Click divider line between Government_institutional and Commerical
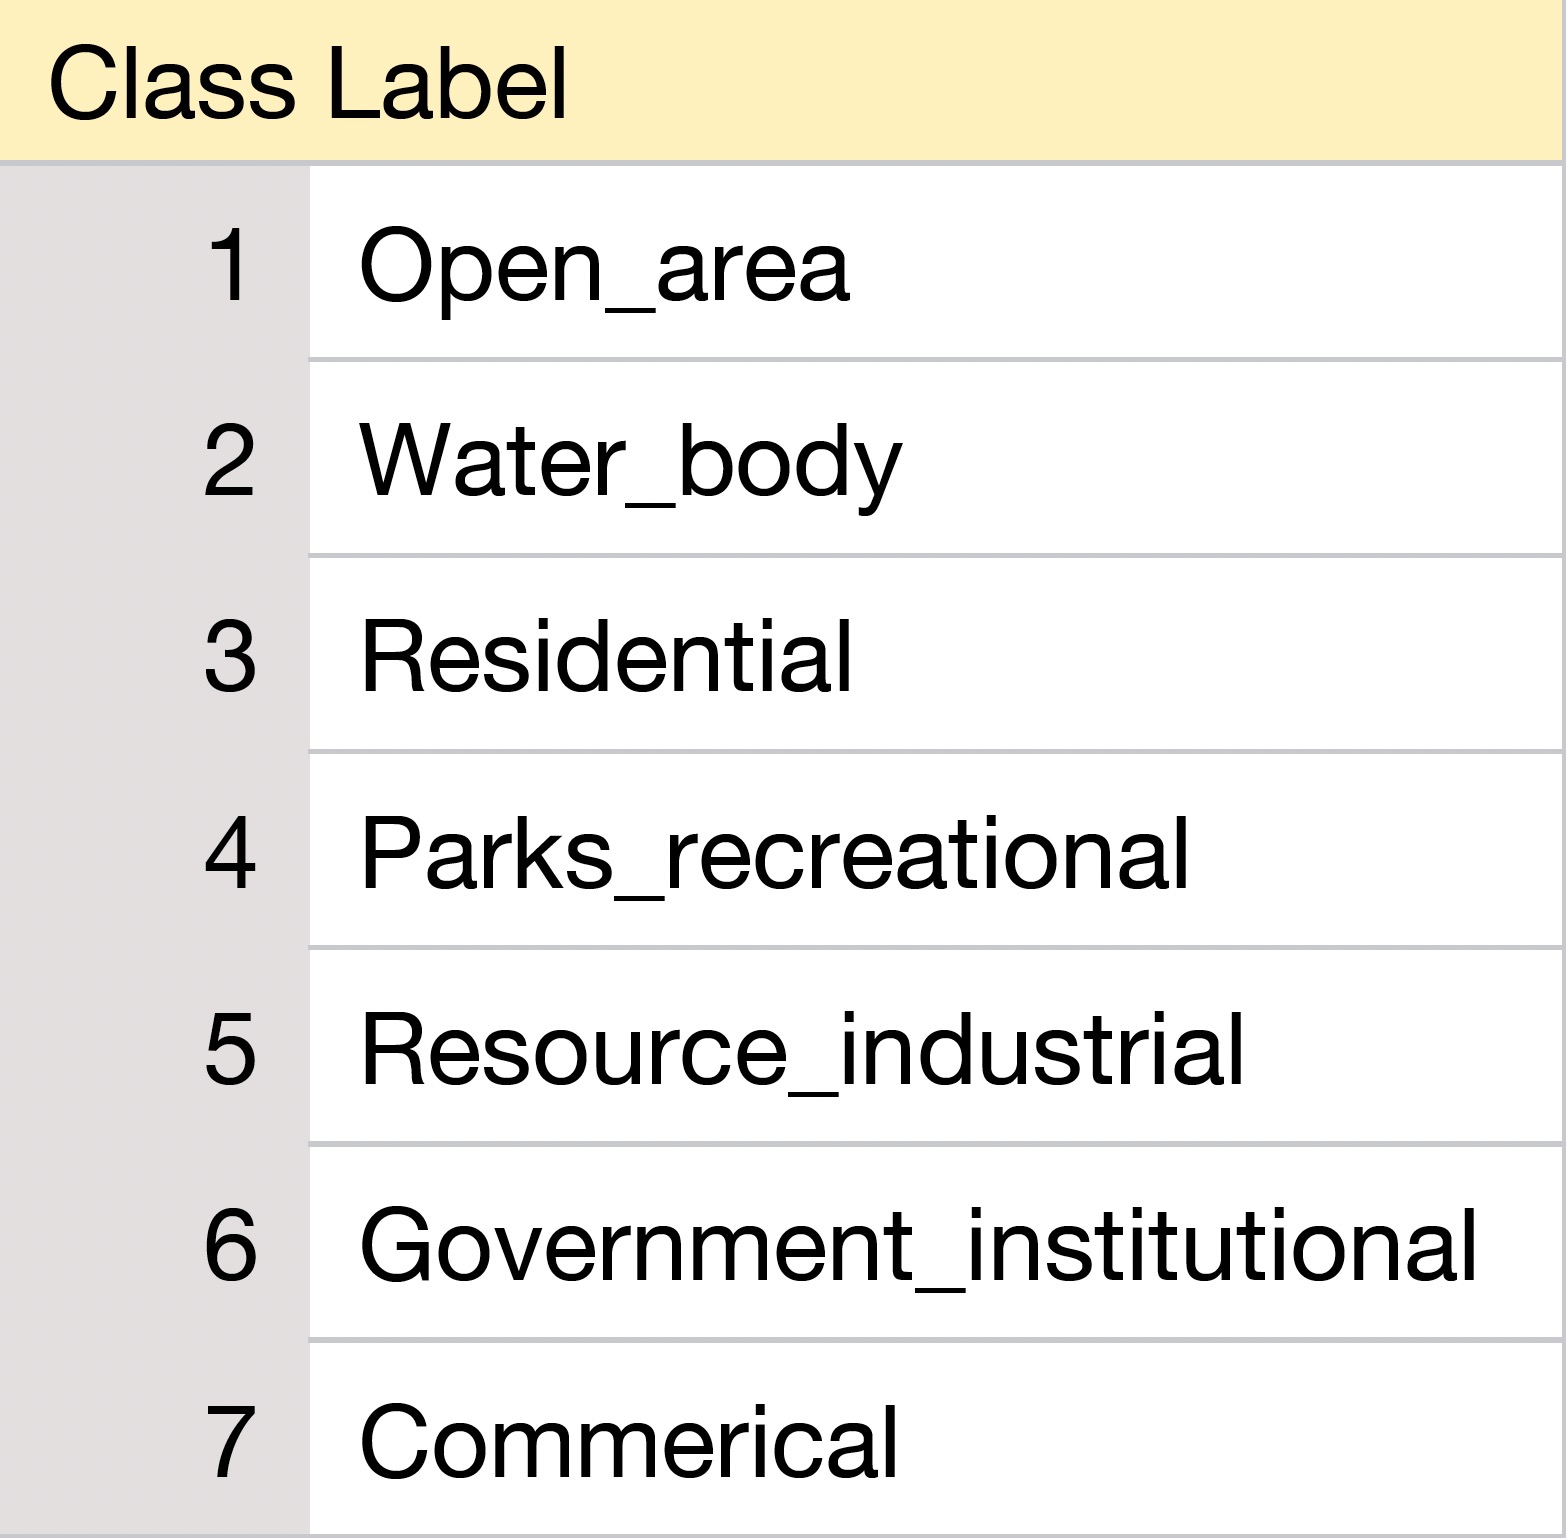 click(x=935, y=1339)
